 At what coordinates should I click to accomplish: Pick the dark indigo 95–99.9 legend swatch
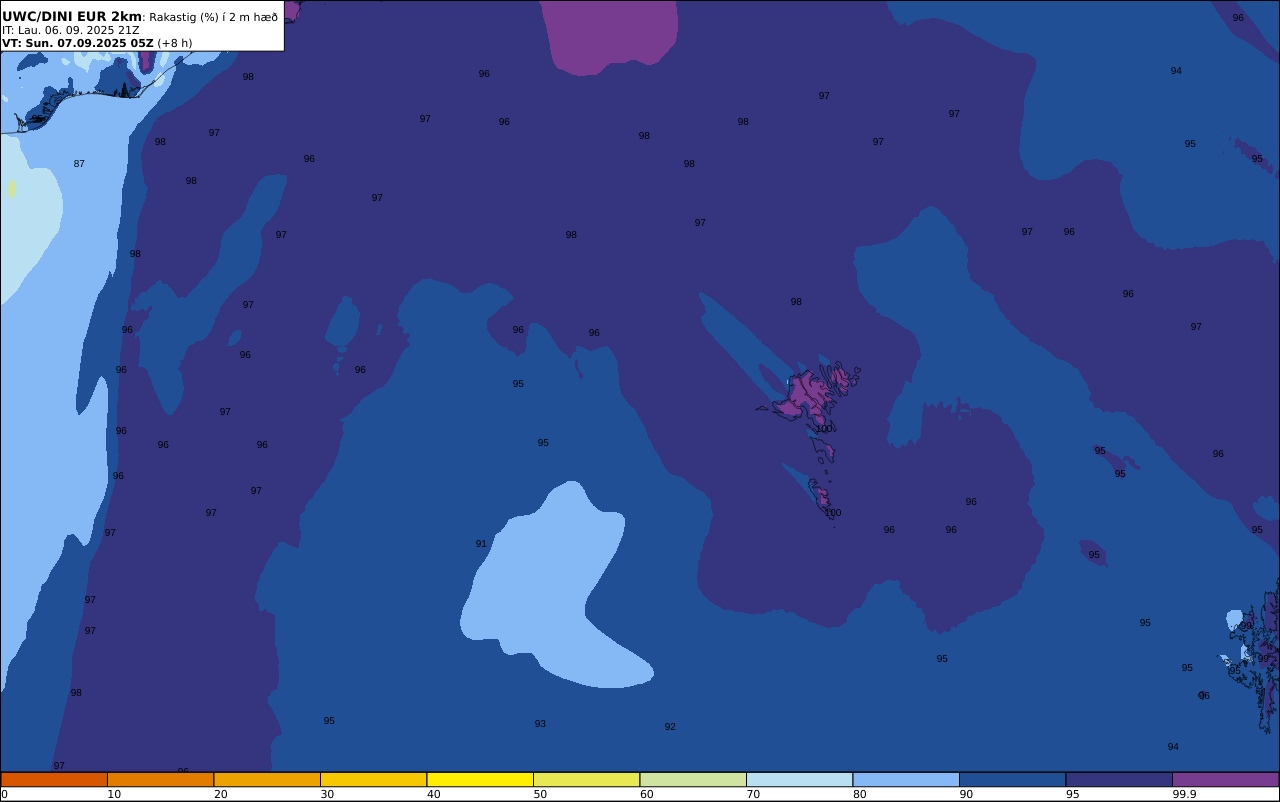pos(1119,779)
